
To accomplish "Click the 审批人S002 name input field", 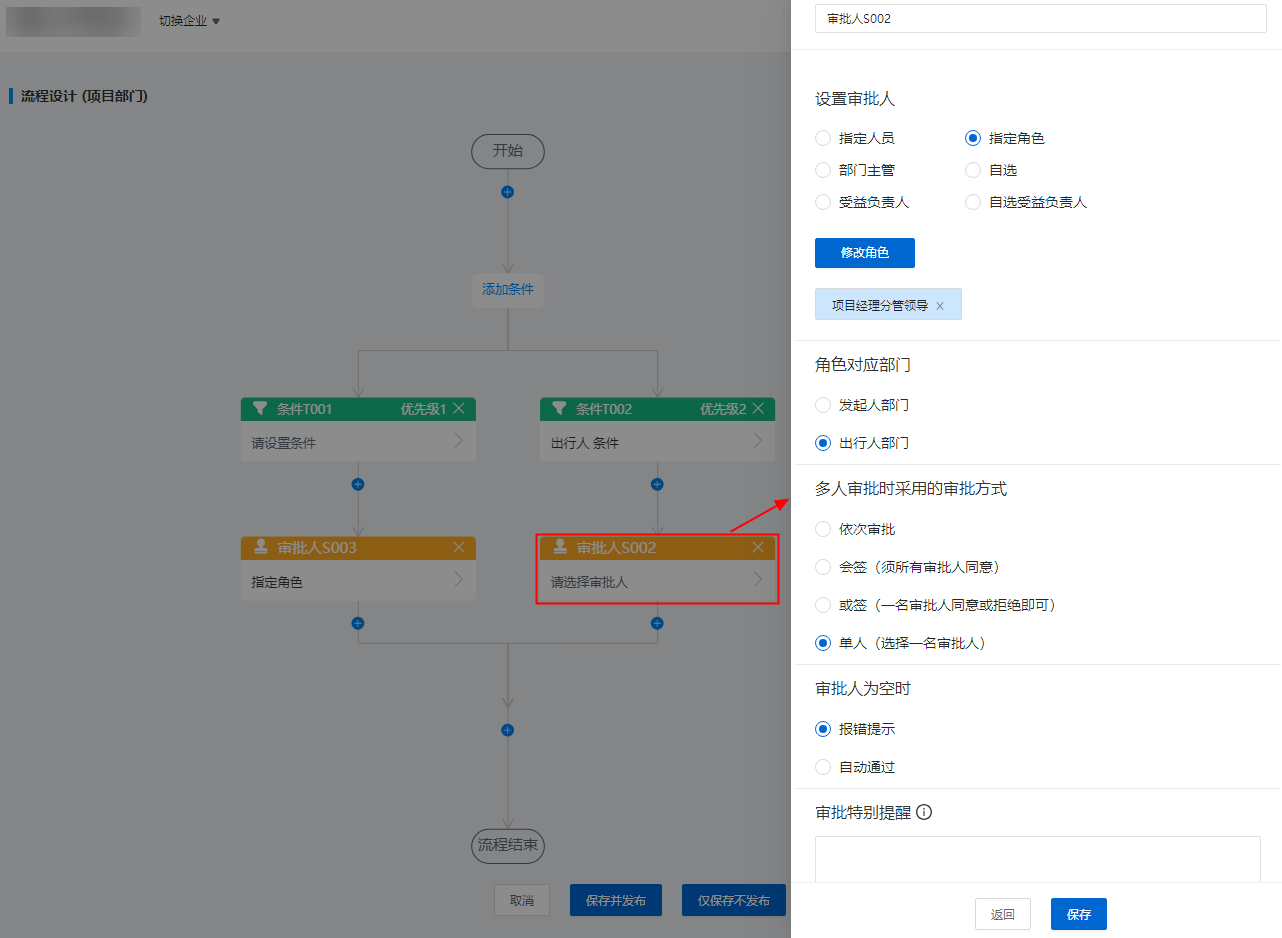I will [x=1041, y=18].
